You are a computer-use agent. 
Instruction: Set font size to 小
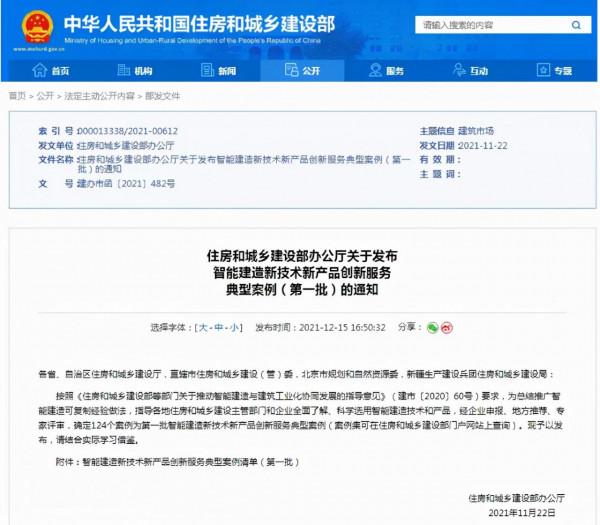tap(234, 328)
